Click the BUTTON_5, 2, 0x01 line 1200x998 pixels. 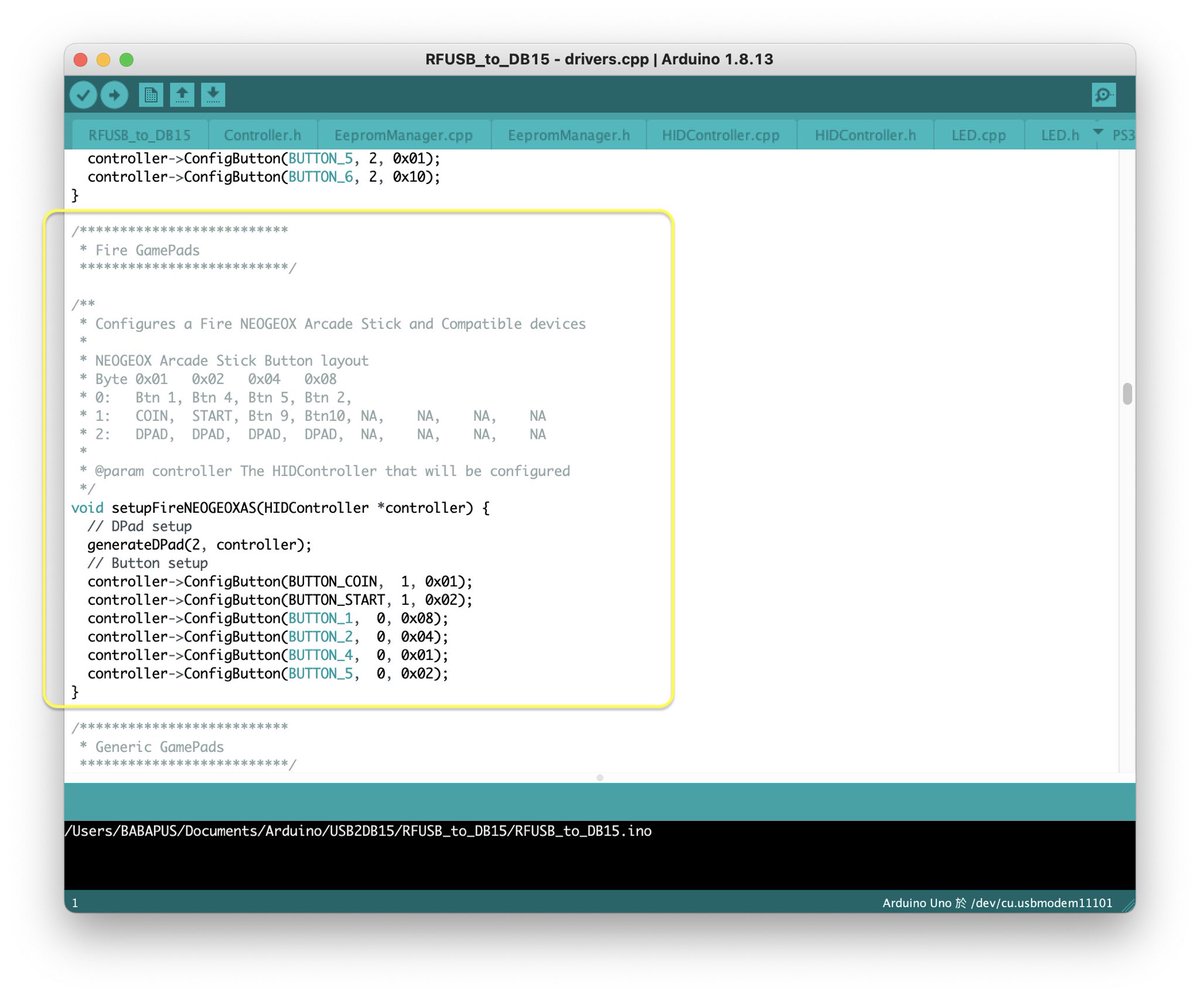[264, 158]
